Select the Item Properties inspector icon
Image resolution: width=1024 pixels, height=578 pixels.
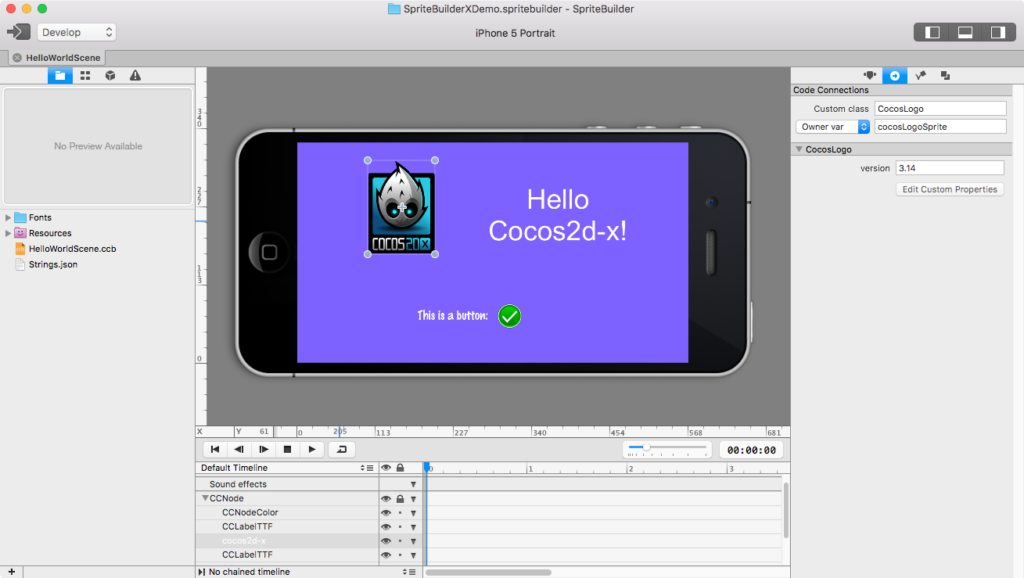870,75
